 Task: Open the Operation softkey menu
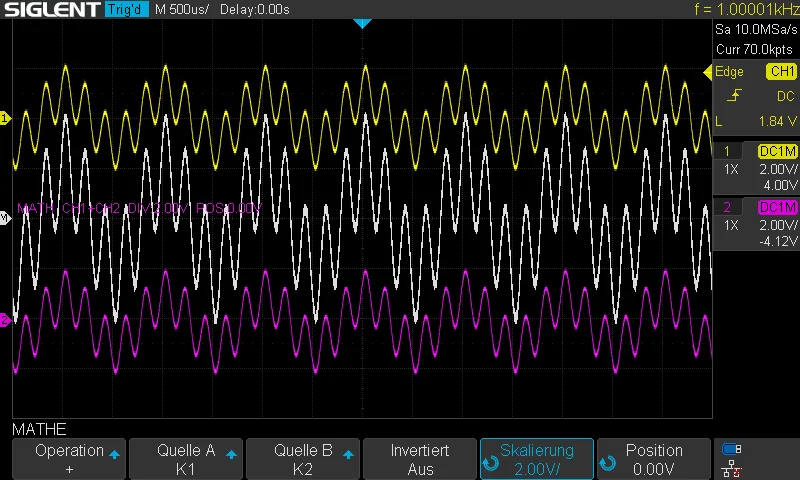(69, 459)
